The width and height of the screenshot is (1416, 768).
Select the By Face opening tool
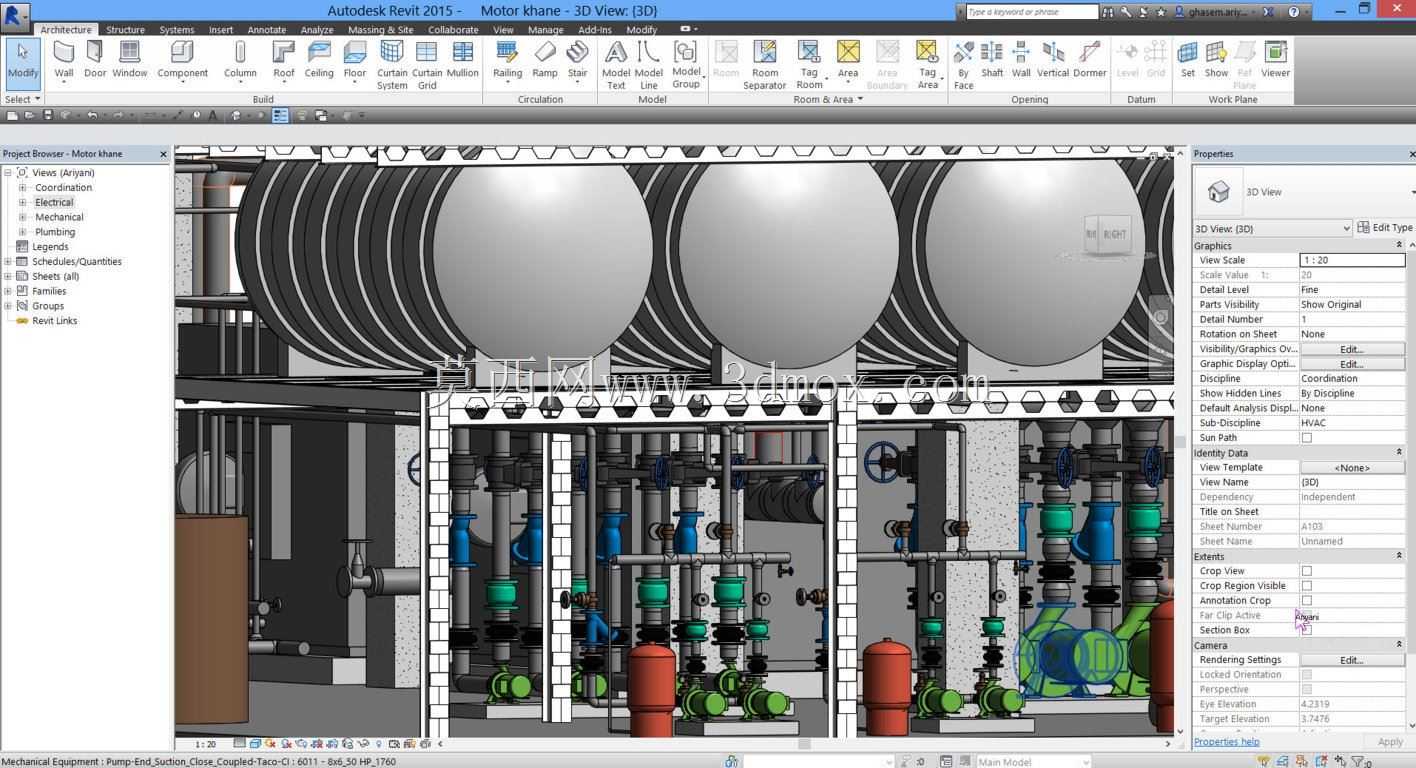963,65
